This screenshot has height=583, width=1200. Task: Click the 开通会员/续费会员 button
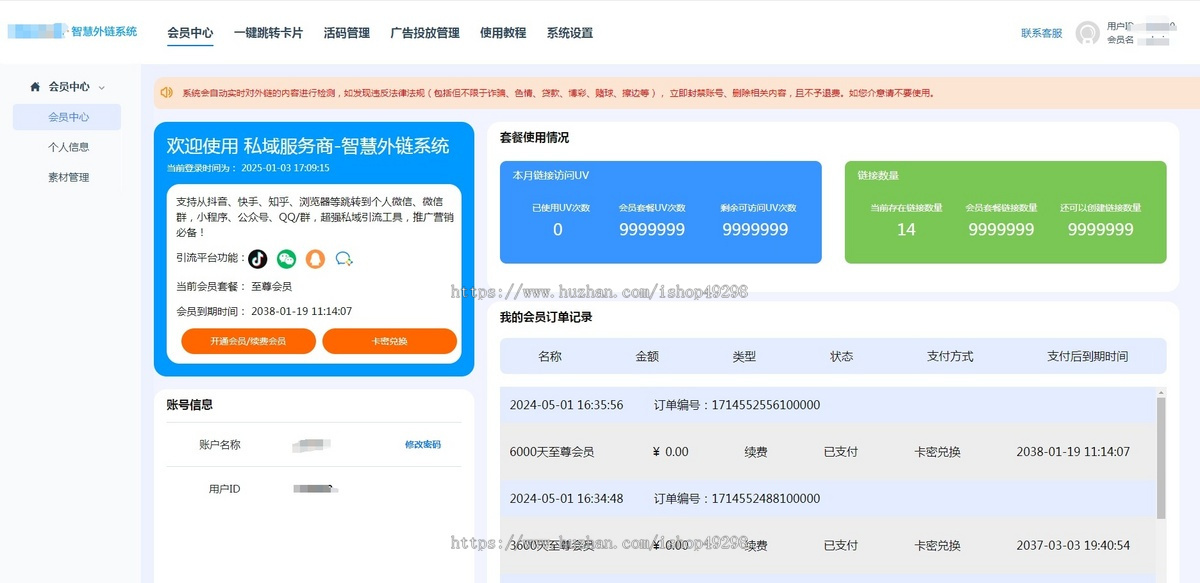(248, 341)
